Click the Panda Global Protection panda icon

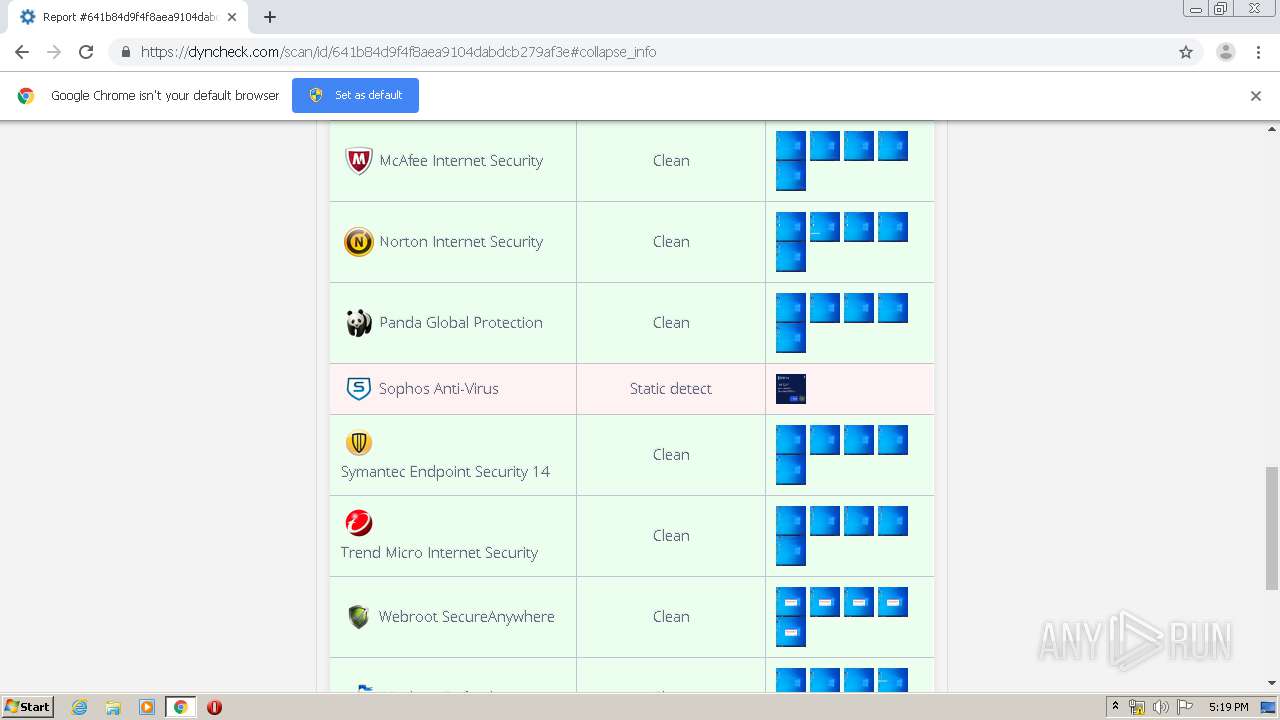point(359,323)
